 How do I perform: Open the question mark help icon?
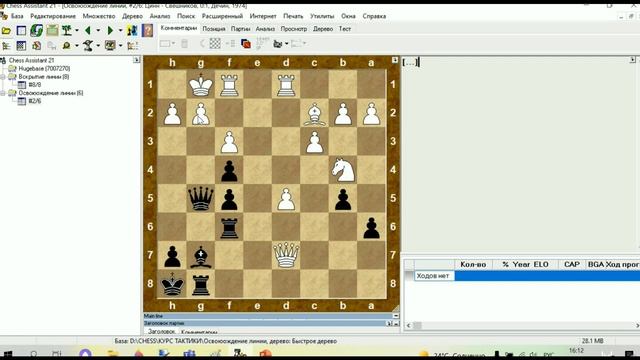147,31
